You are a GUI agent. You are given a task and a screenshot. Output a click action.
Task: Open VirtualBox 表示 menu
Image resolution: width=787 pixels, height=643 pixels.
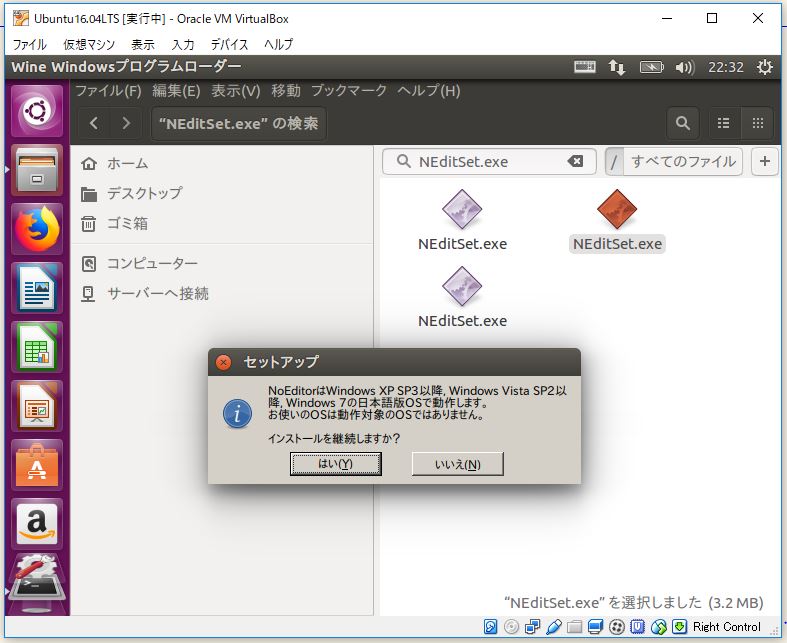tap(143, 45)
